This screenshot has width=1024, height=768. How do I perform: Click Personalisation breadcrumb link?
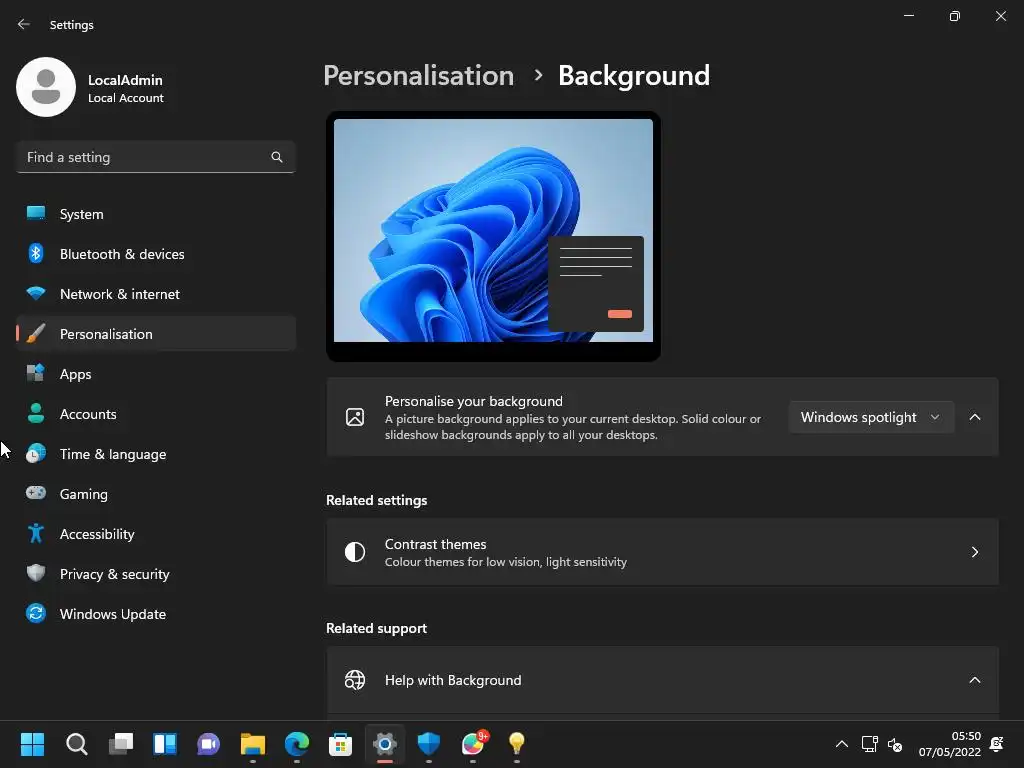tap(419, 76)
